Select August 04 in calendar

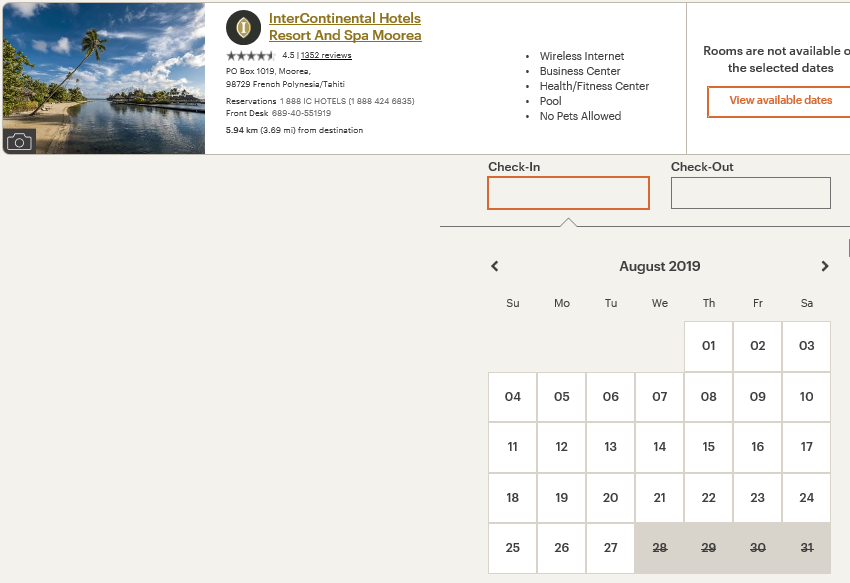513,397
